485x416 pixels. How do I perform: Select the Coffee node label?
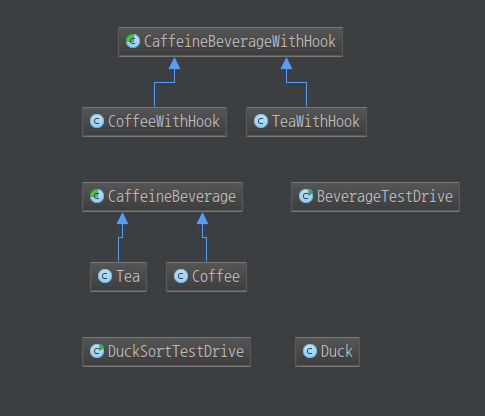pyautogui.click(x=216, y=277)
